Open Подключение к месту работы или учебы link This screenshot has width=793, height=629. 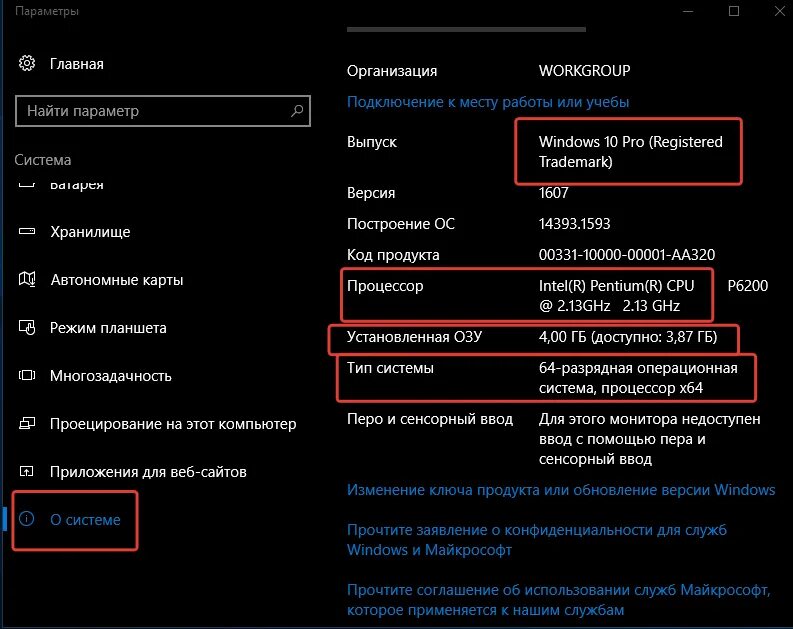[488, 102]
